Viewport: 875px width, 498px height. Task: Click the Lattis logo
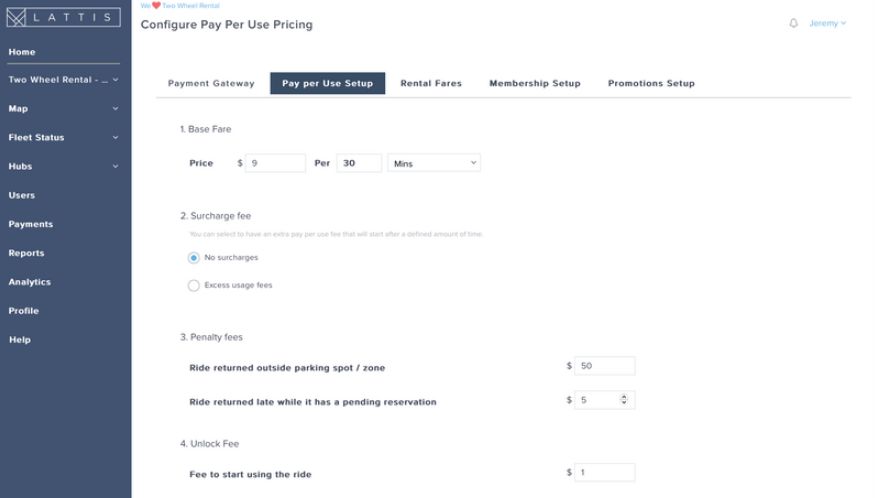coord(64,17)
